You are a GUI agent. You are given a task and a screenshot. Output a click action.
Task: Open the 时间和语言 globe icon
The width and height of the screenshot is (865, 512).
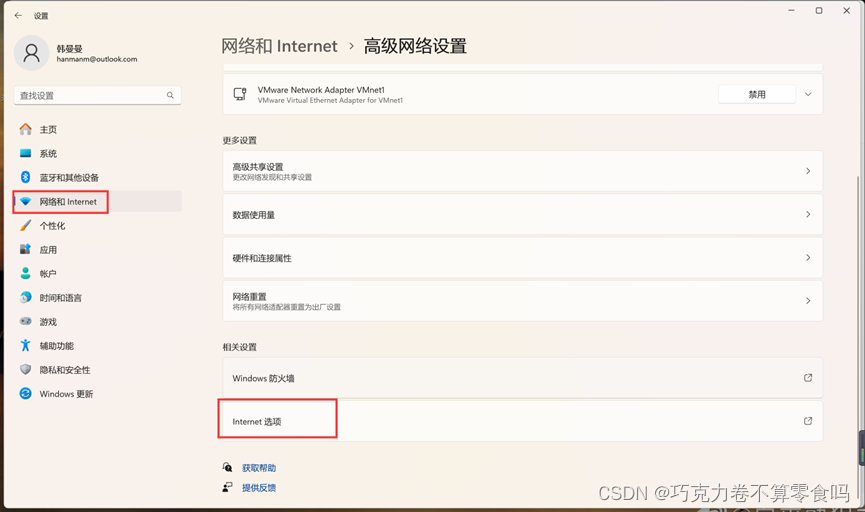25,297
